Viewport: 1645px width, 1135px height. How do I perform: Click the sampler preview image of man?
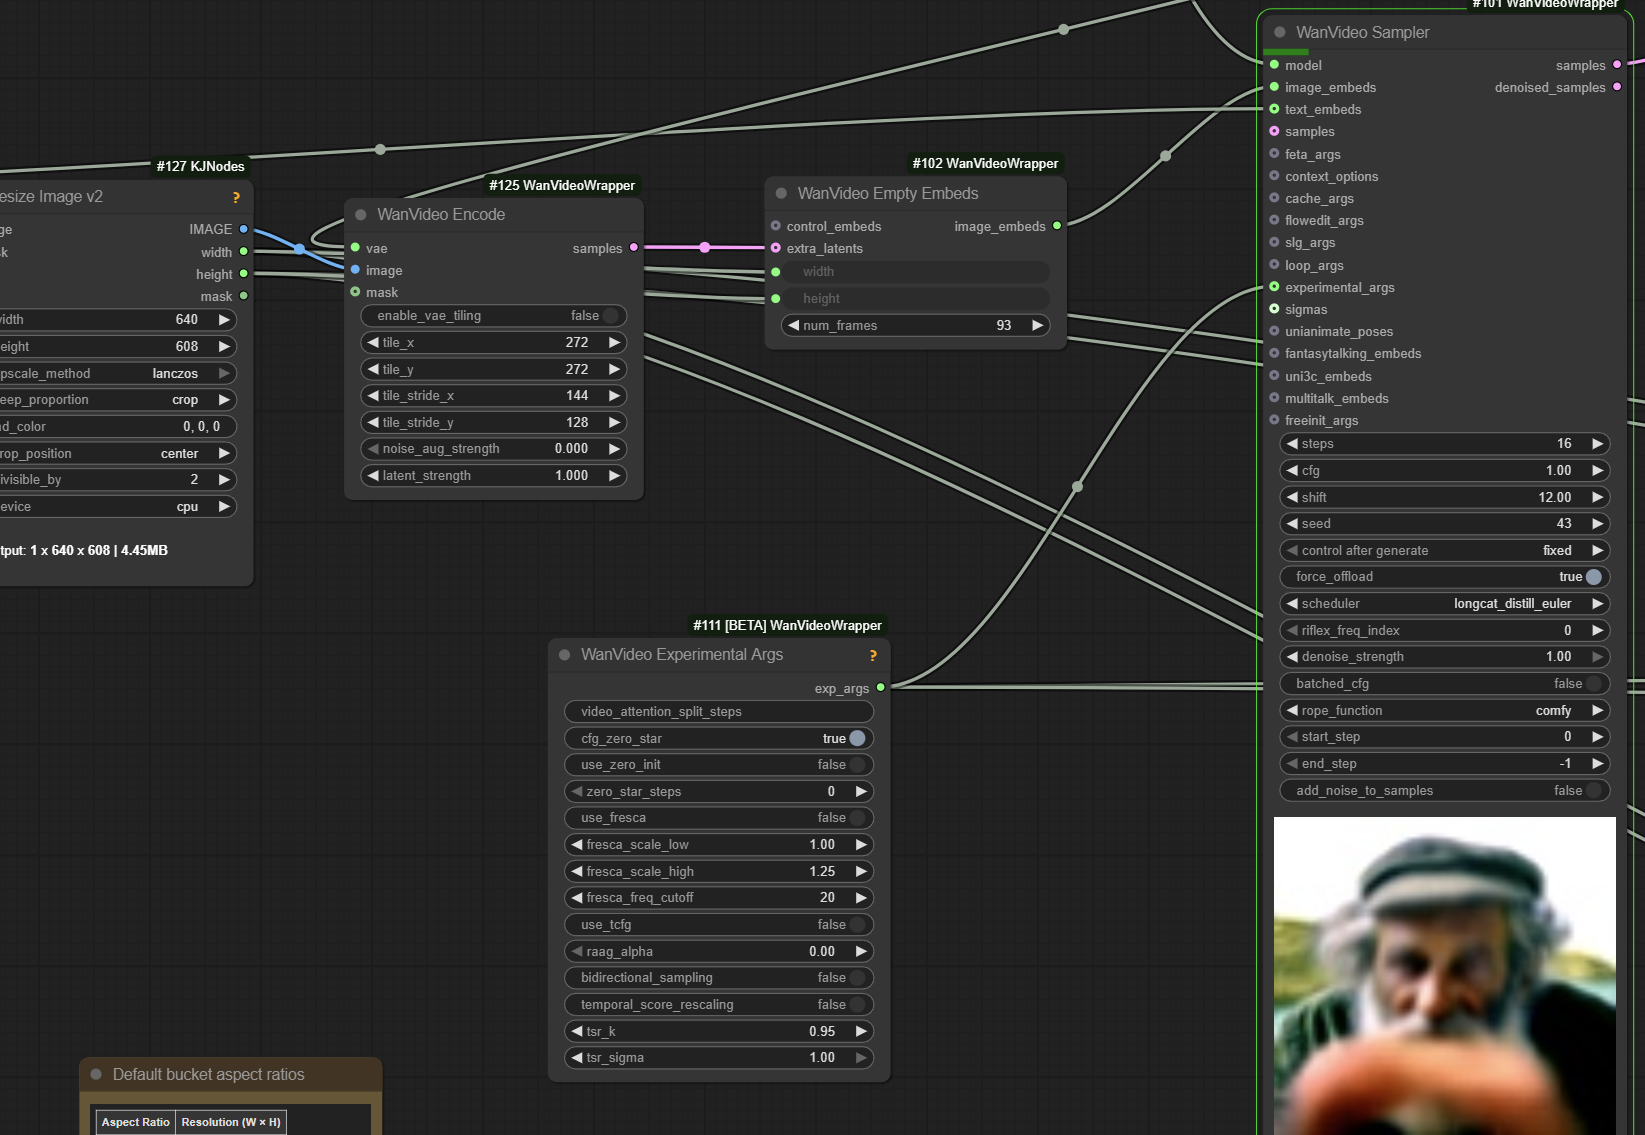(x=1444, y=975)
